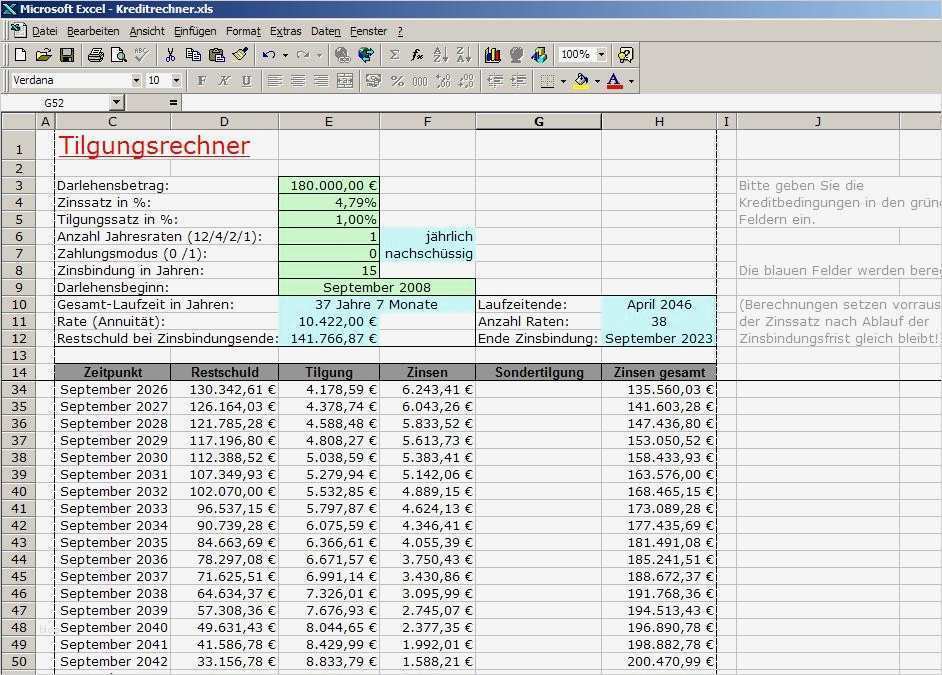
Task: Sort the data ascending
Action: coord(438,55)
